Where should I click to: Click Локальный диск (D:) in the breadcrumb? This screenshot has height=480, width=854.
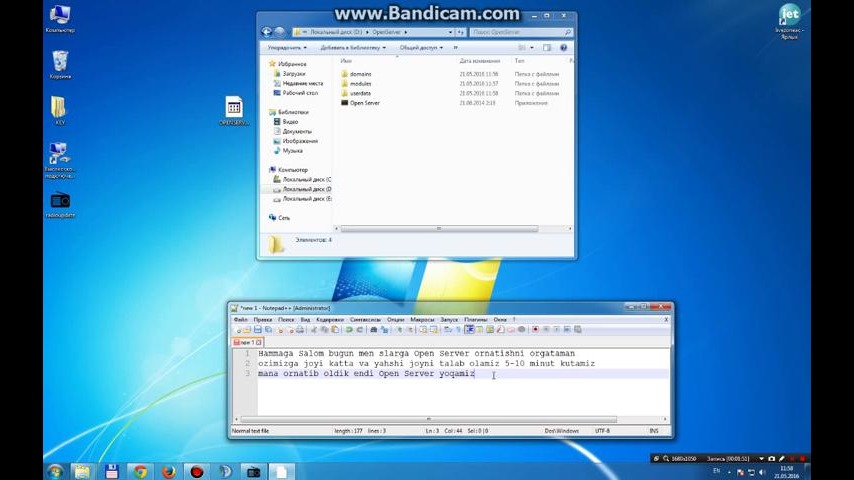[336, 32]
